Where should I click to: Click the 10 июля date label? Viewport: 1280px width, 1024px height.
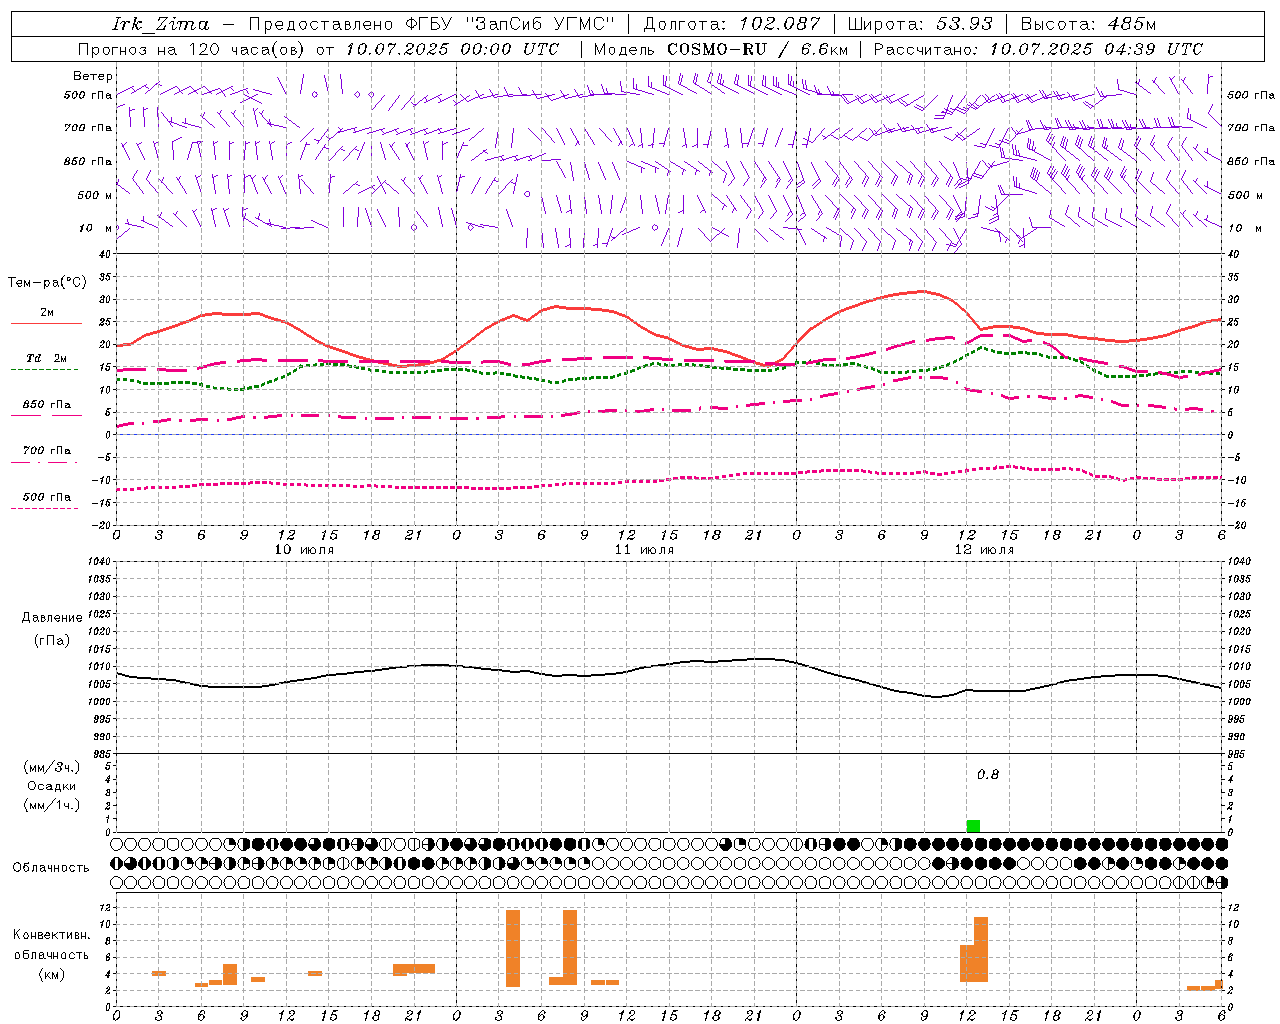(x=304, y=549)
